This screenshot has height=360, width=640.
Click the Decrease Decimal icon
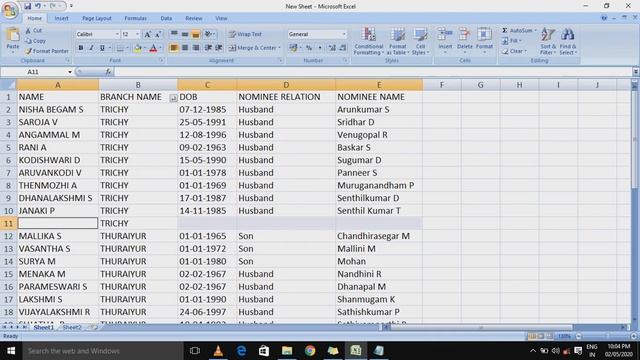point(343,48)
